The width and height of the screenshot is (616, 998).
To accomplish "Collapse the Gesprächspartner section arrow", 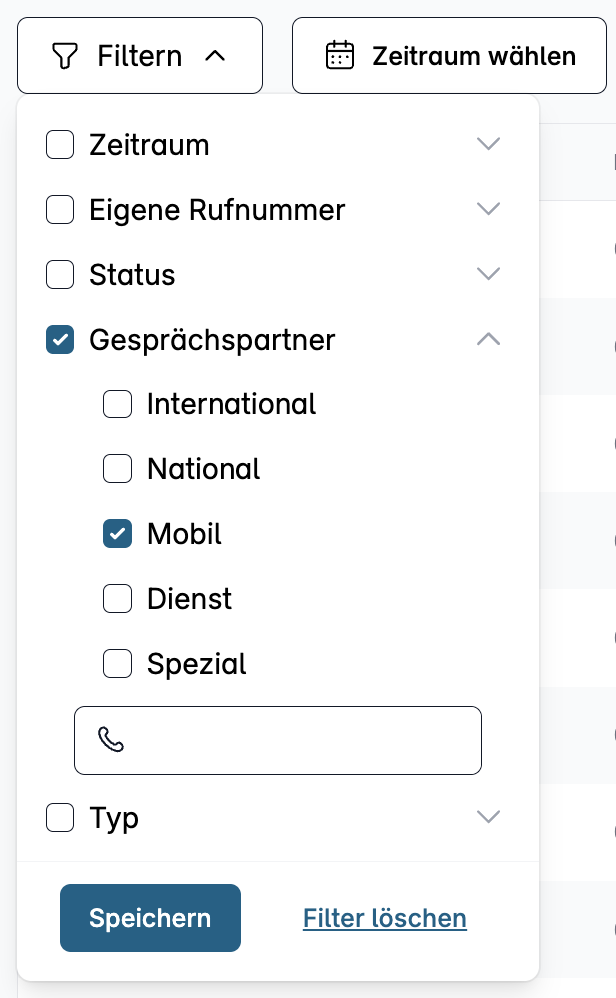I will point(488,340).
